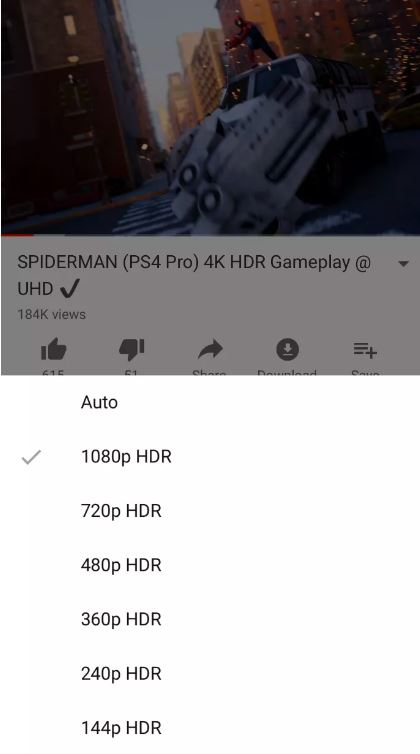Tap the Share arrow icon

[210, 350]
